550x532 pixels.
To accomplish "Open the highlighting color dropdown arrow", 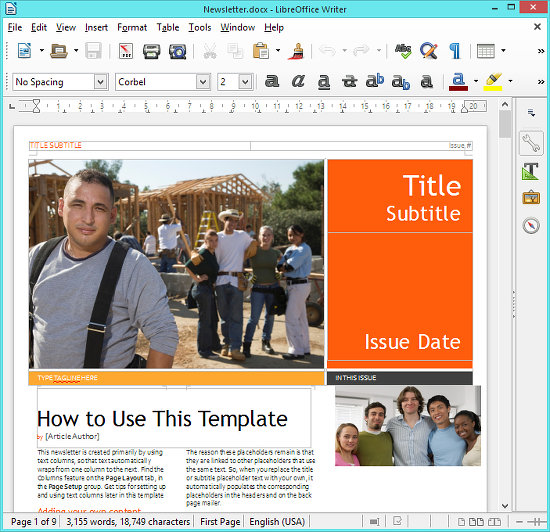I will click(510, 81).
